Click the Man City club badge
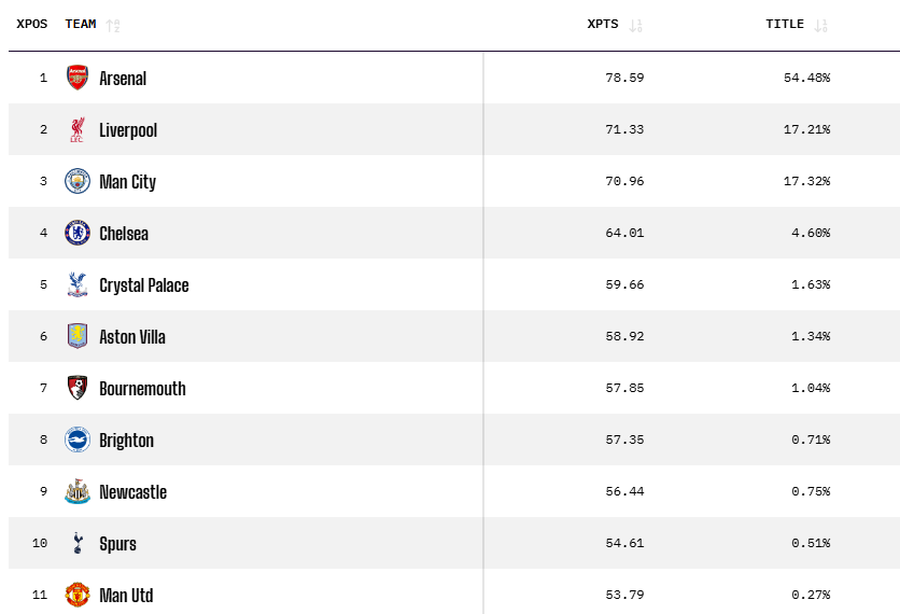900x614 pixels. point(77,181)
